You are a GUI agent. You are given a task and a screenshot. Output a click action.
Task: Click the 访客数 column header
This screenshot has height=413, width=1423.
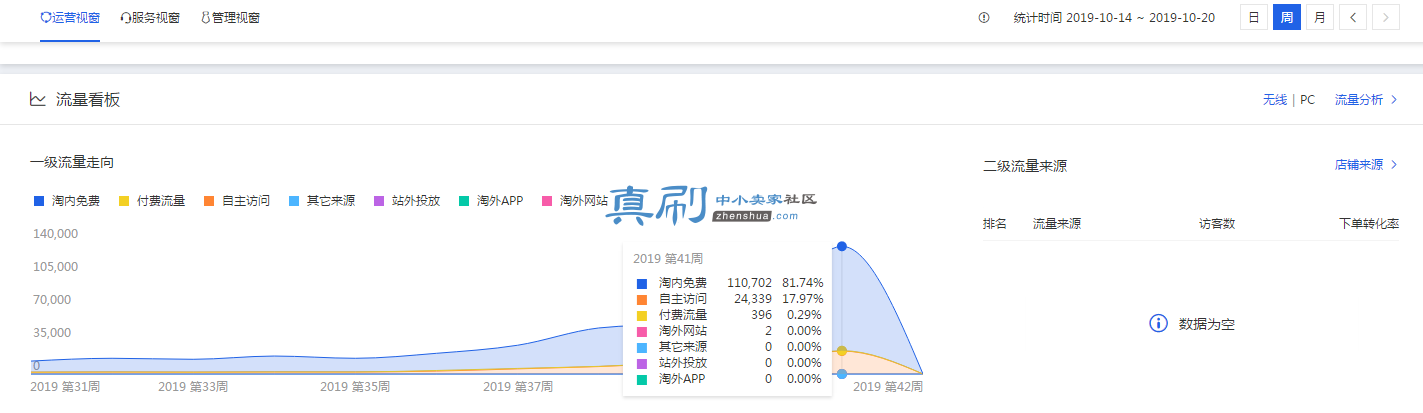pos(1217,224)
